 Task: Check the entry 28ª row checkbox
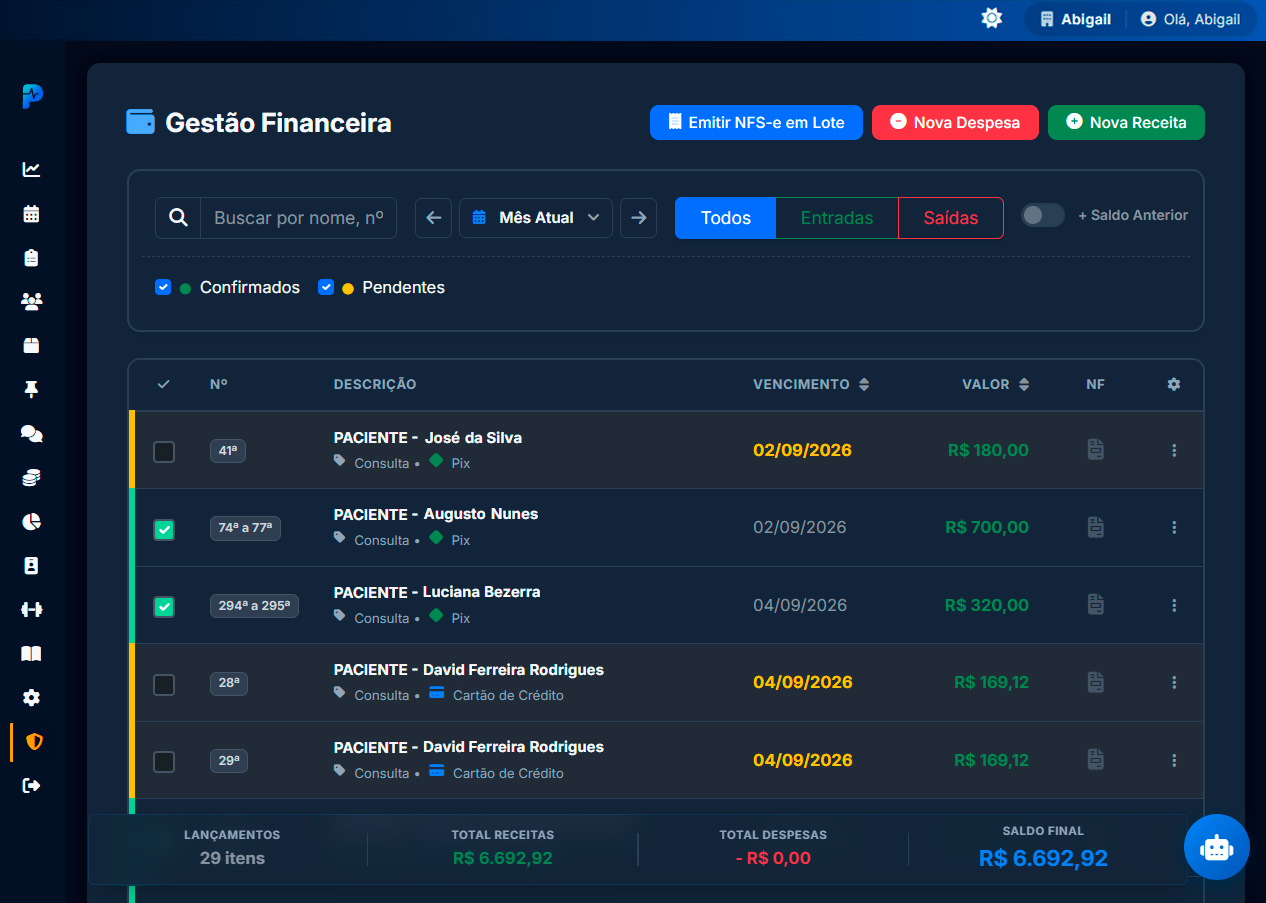[x=164, y=685]
